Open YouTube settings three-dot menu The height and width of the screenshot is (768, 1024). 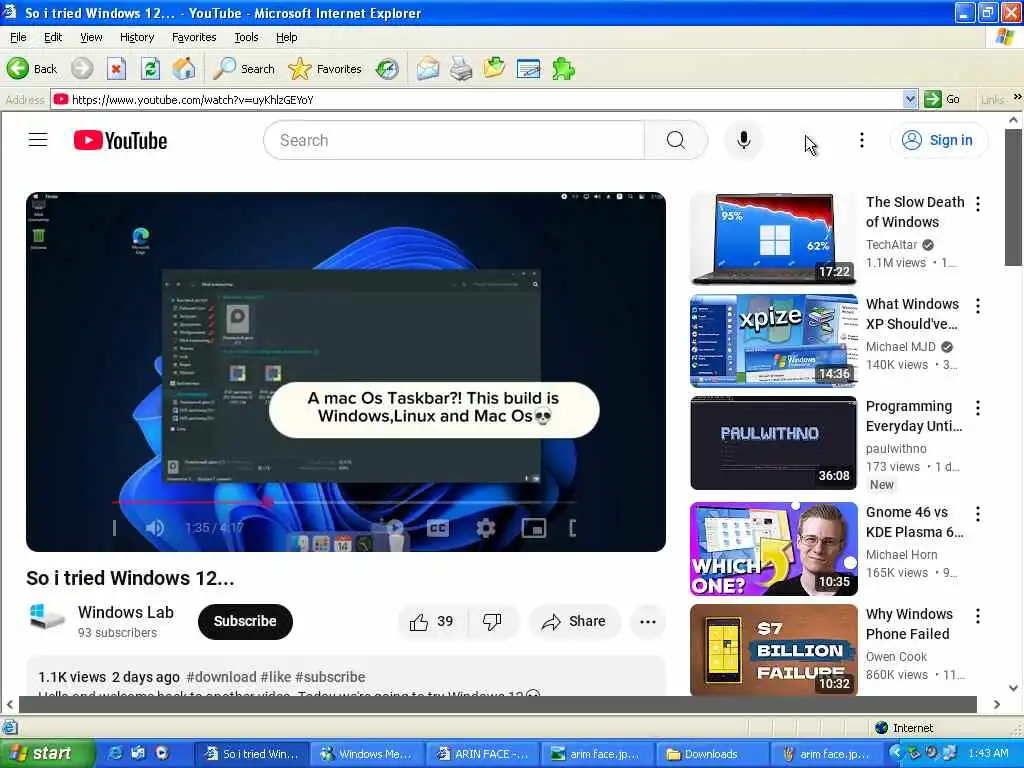861,140
